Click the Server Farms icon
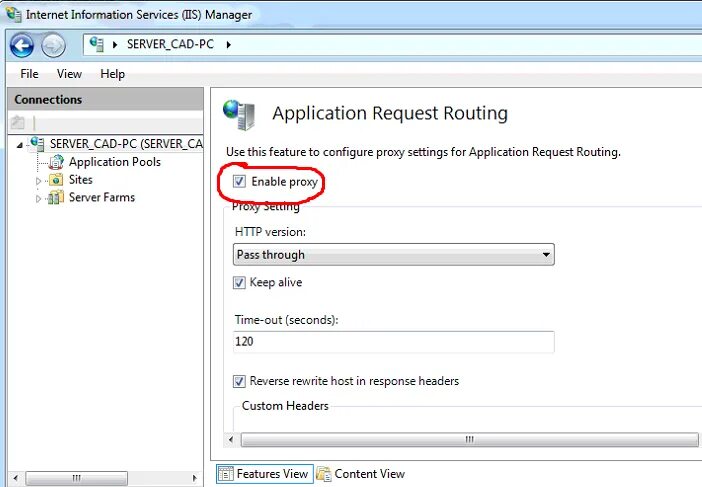This screenshot has width=702, height=487. coord(56,197)
